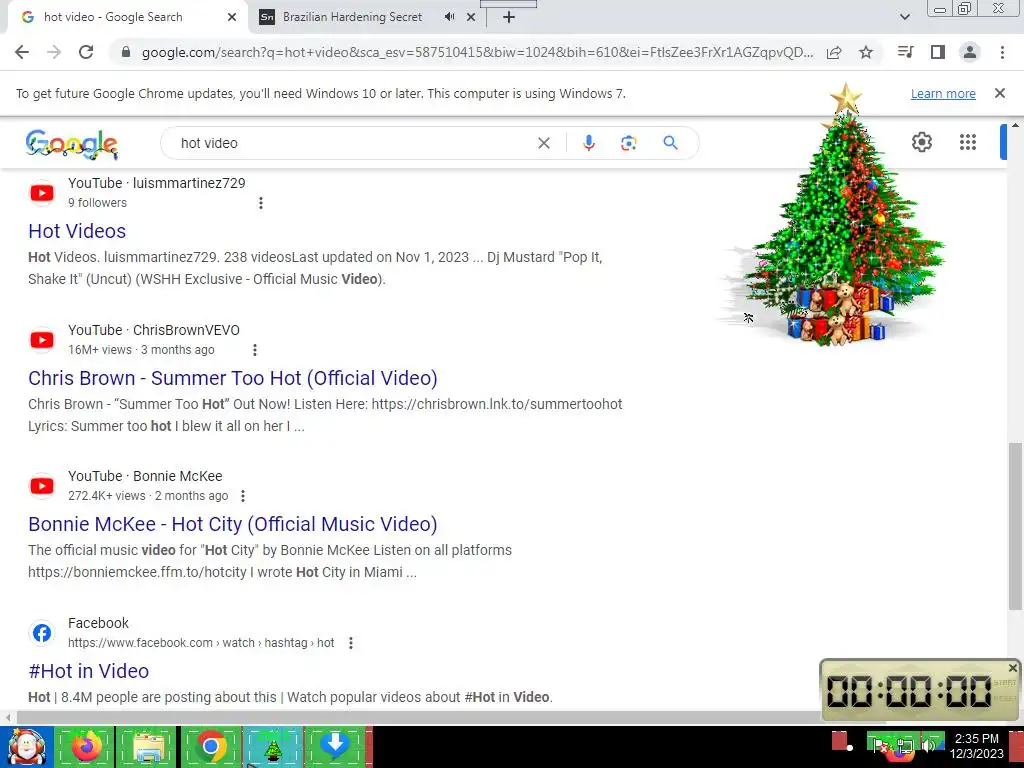
Task: Click the Chrome taskbar icon
Action: [210, 746]
